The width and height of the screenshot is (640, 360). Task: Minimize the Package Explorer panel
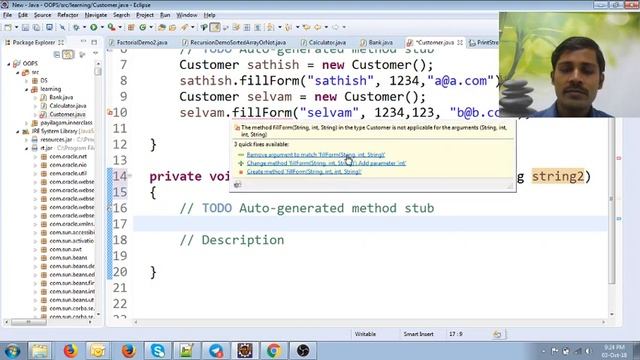click(84, 42)
